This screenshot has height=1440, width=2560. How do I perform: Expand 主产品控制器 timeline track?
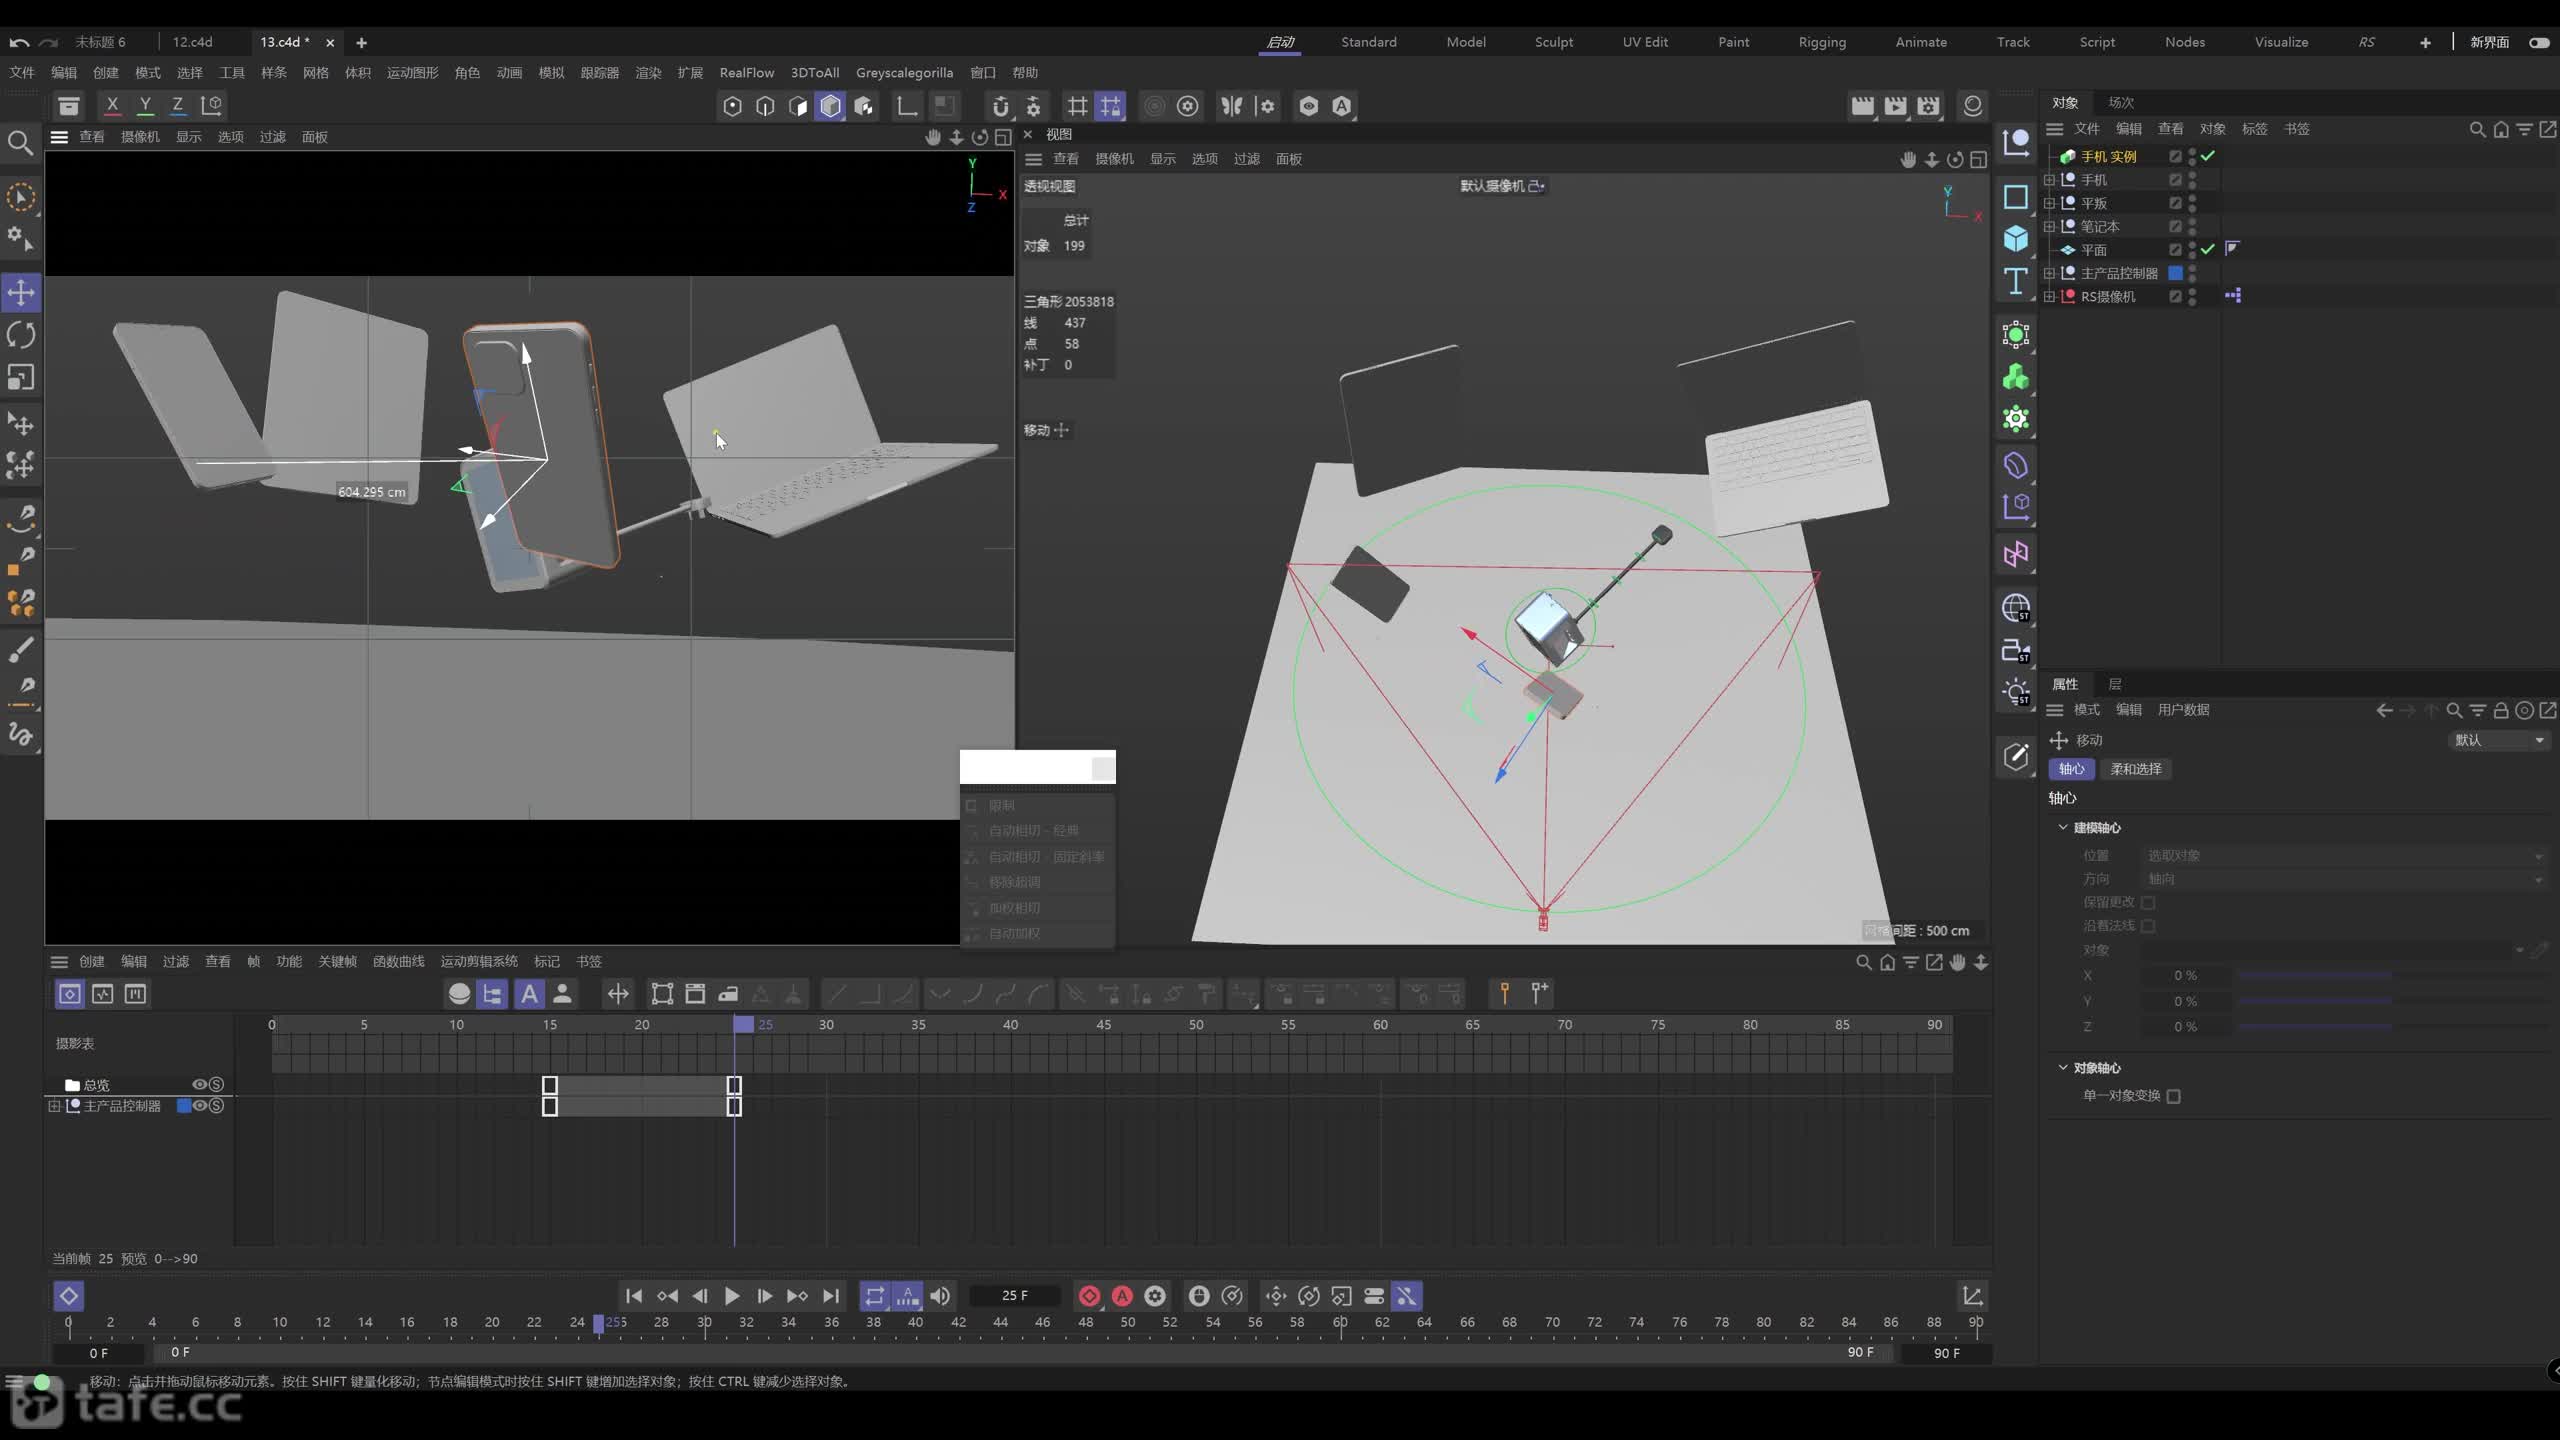[x=54, y=1106]
